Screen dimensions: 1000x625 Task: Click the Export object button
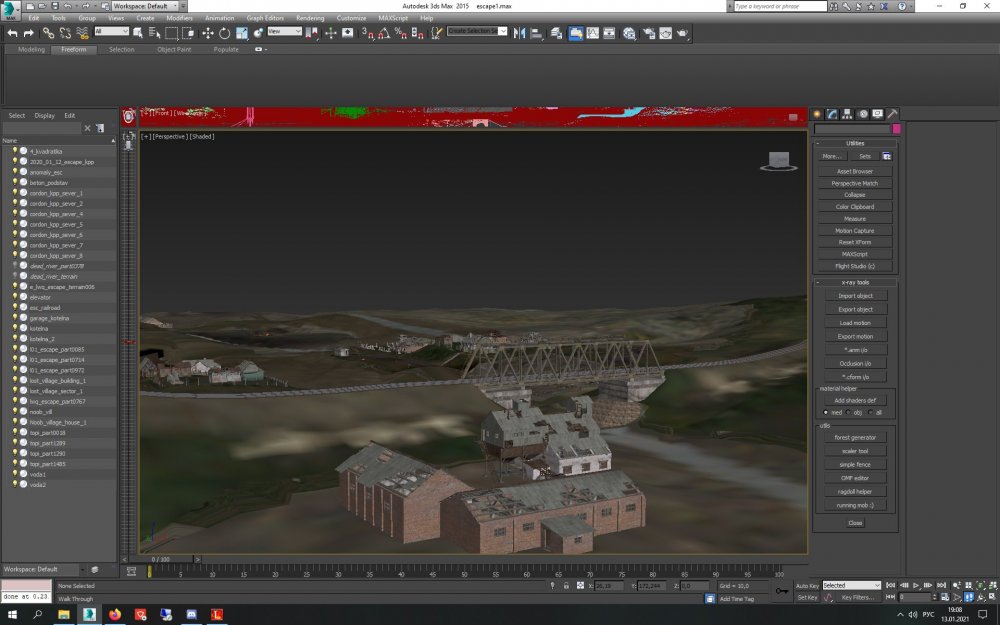pyautogui.click(x=855, y=309)
